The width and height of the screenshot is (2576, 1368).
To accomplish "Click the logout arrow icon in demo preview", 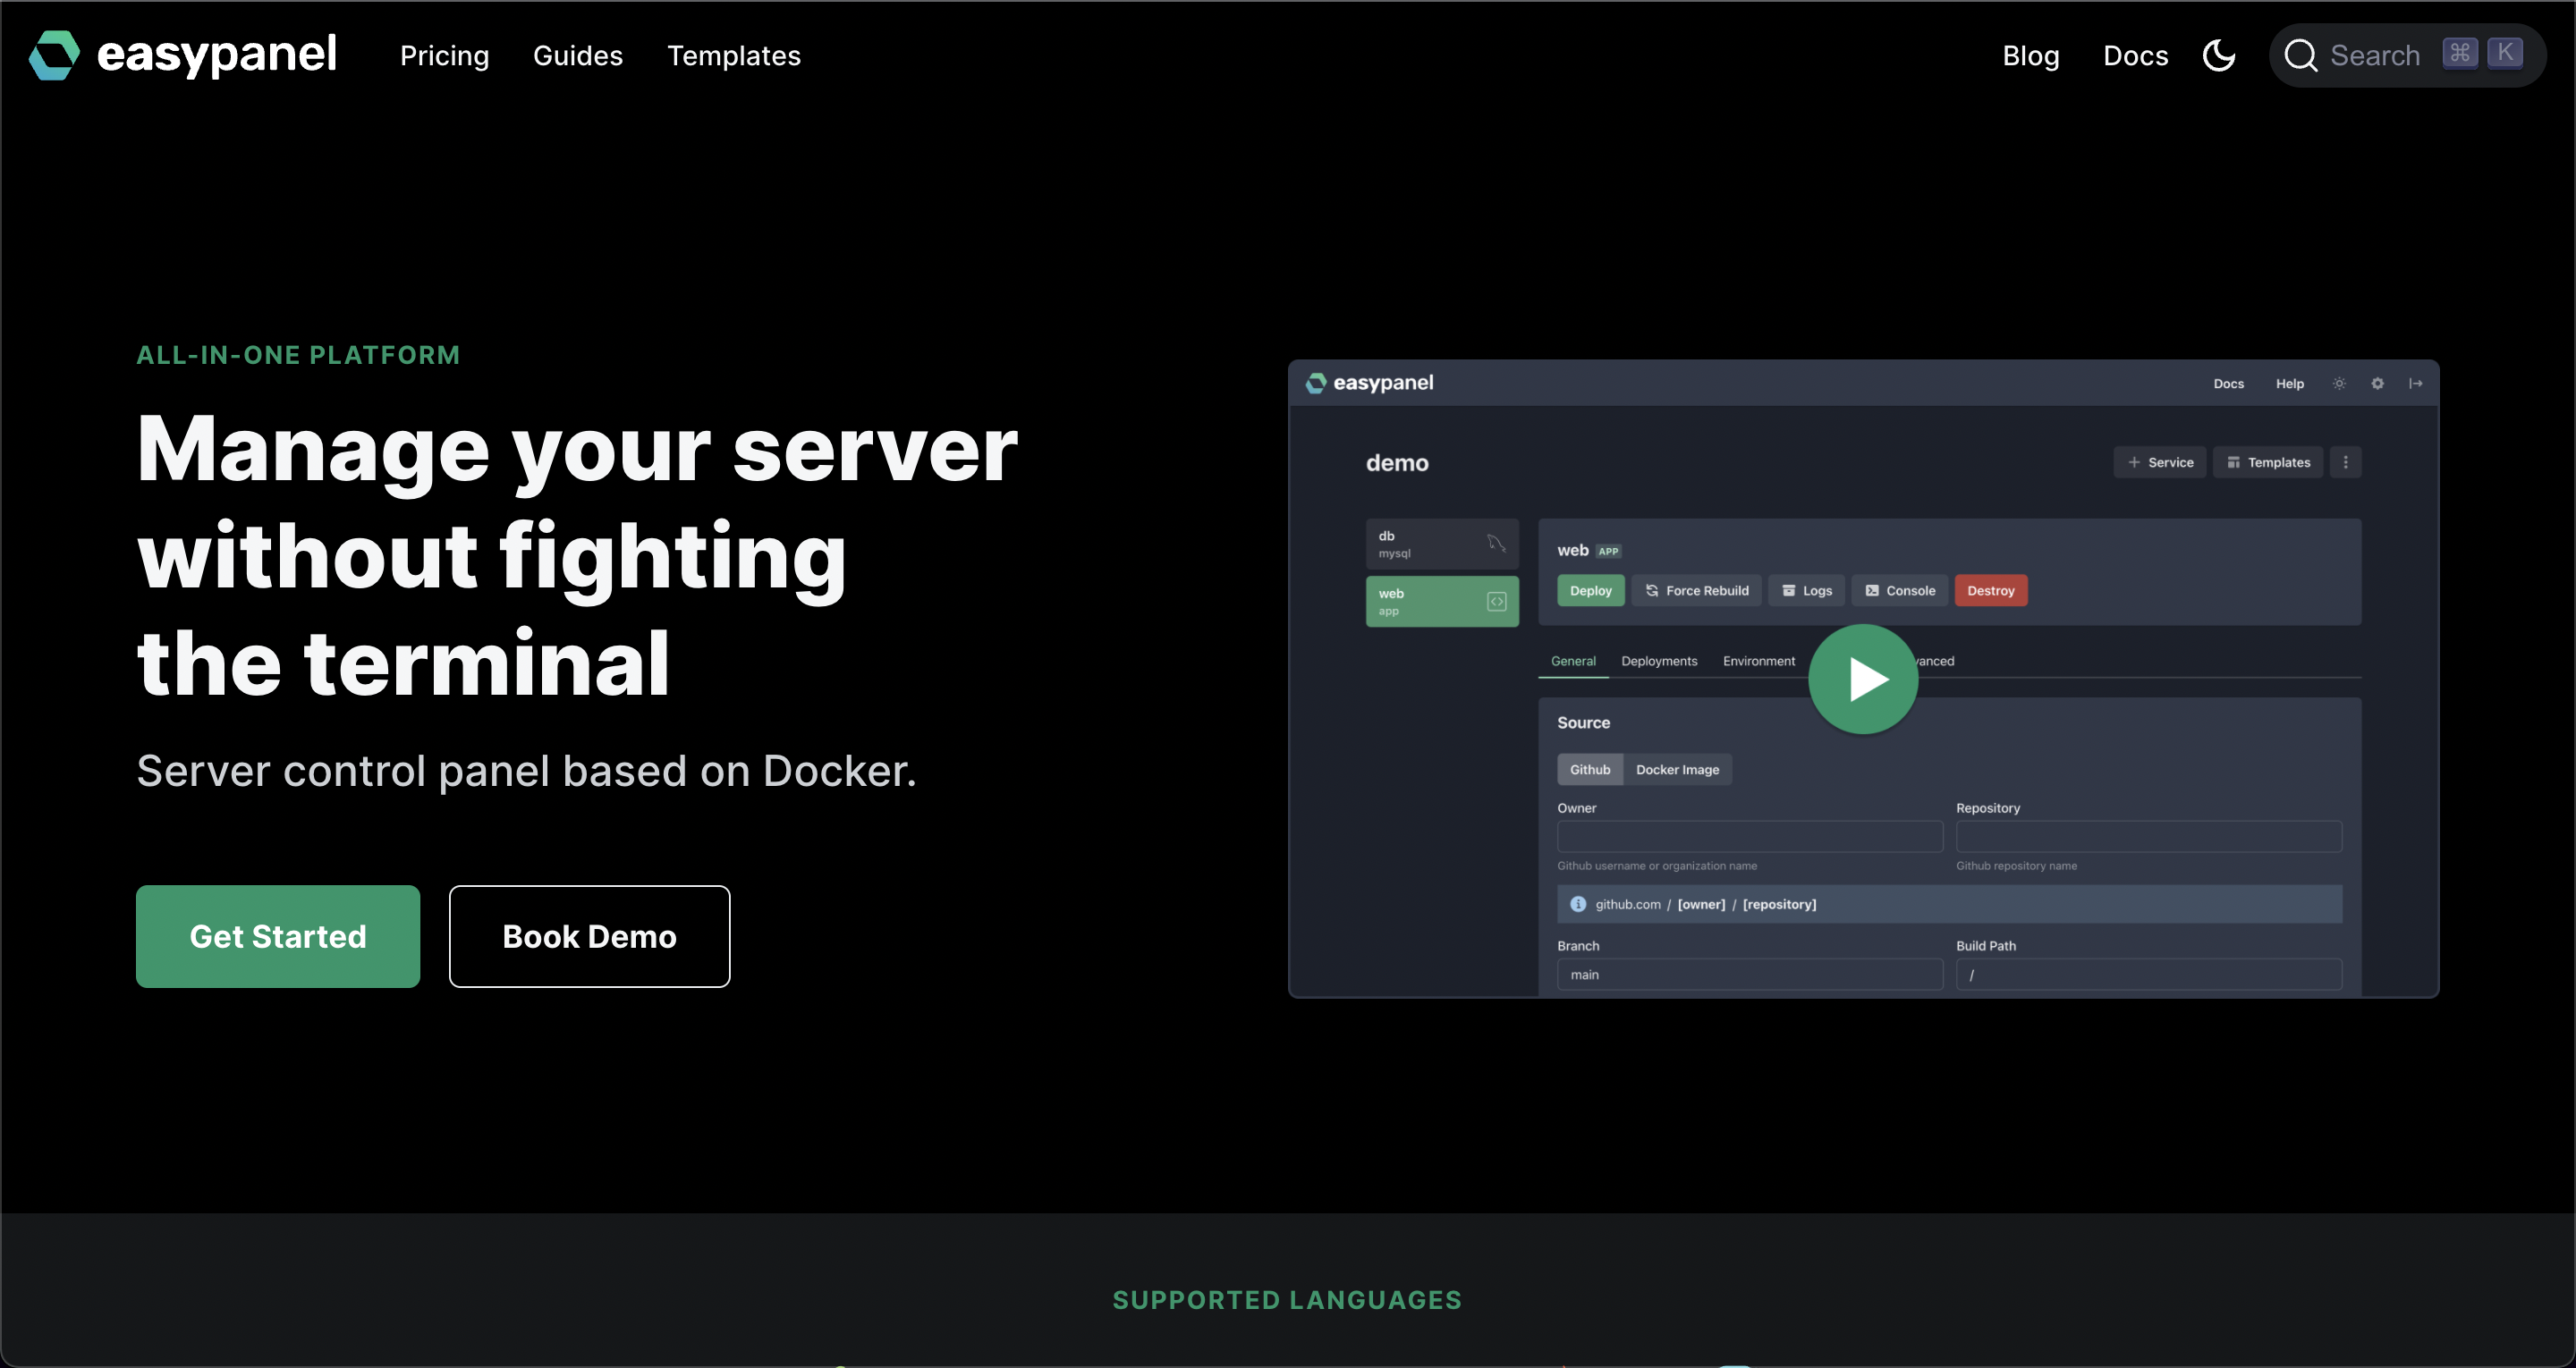I will click(2416, 383).
